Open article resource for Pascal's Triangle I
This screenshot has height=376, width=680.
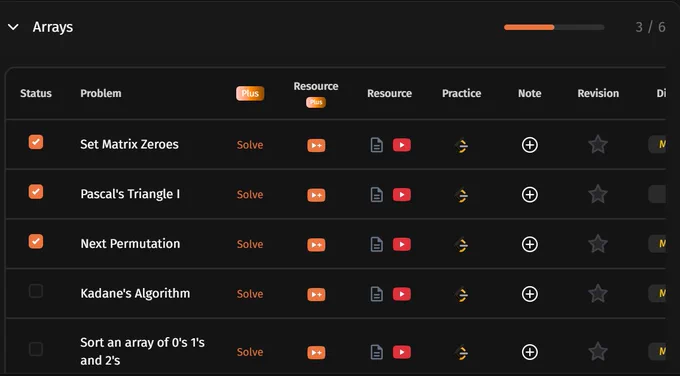(x=376, y=195)
